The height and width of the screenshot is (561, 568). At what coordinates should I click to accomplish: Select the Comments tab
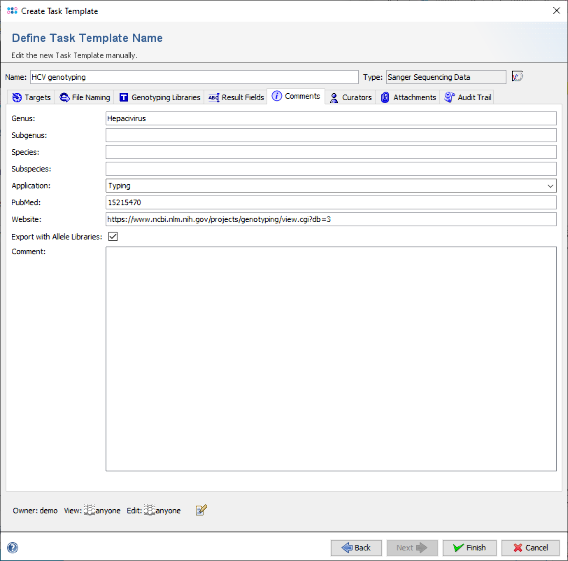(296, 96)
